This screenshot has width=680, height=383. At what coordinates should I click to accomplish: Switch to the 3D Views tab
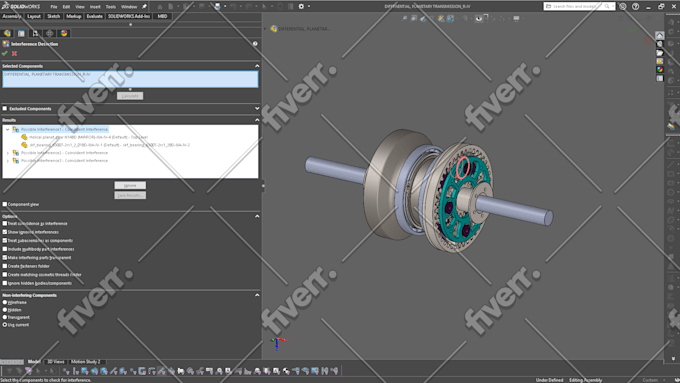click(56, 362)
